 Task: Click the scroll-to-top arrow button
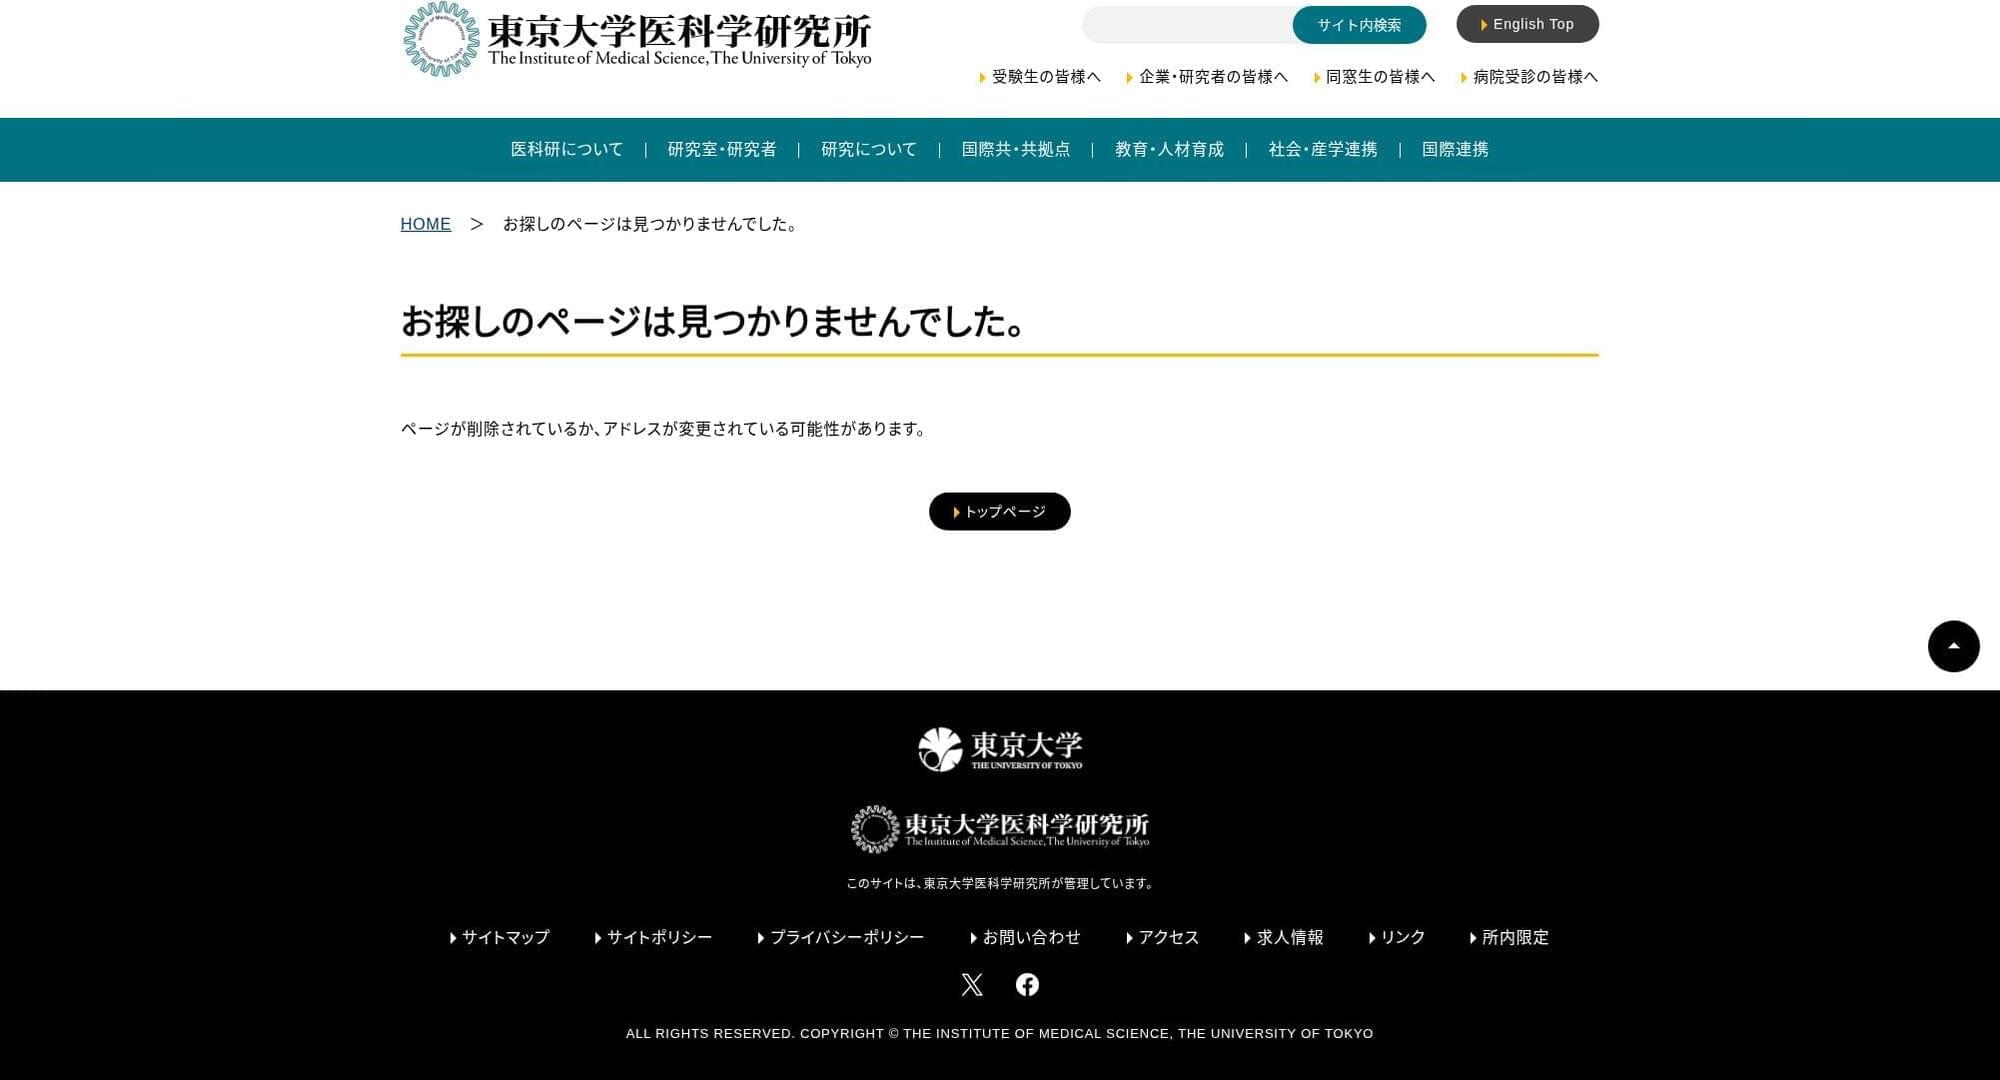1953,646
